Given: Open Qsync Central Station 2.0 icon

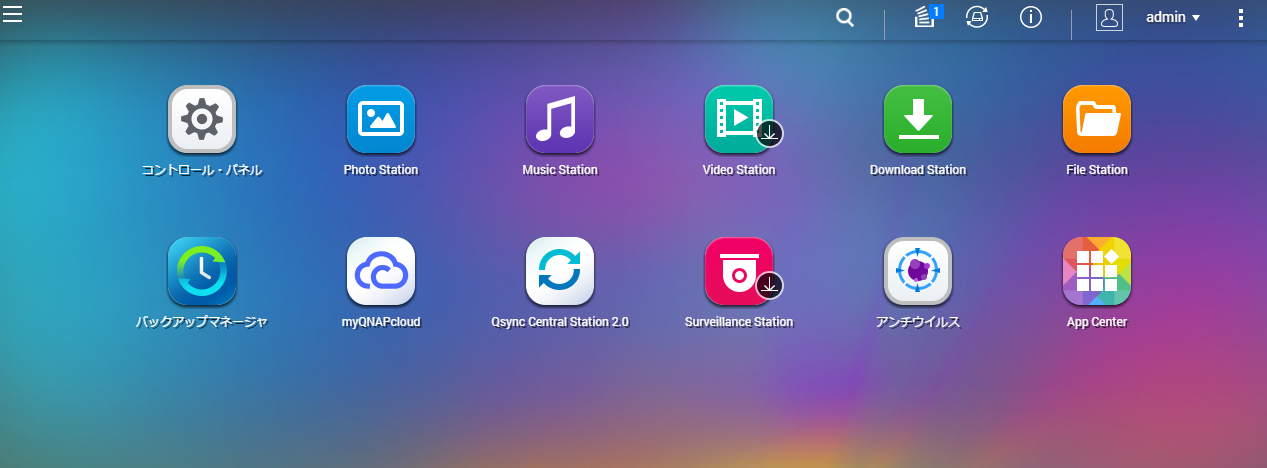Looking at the screenshot, I should (x=560, y=272).
